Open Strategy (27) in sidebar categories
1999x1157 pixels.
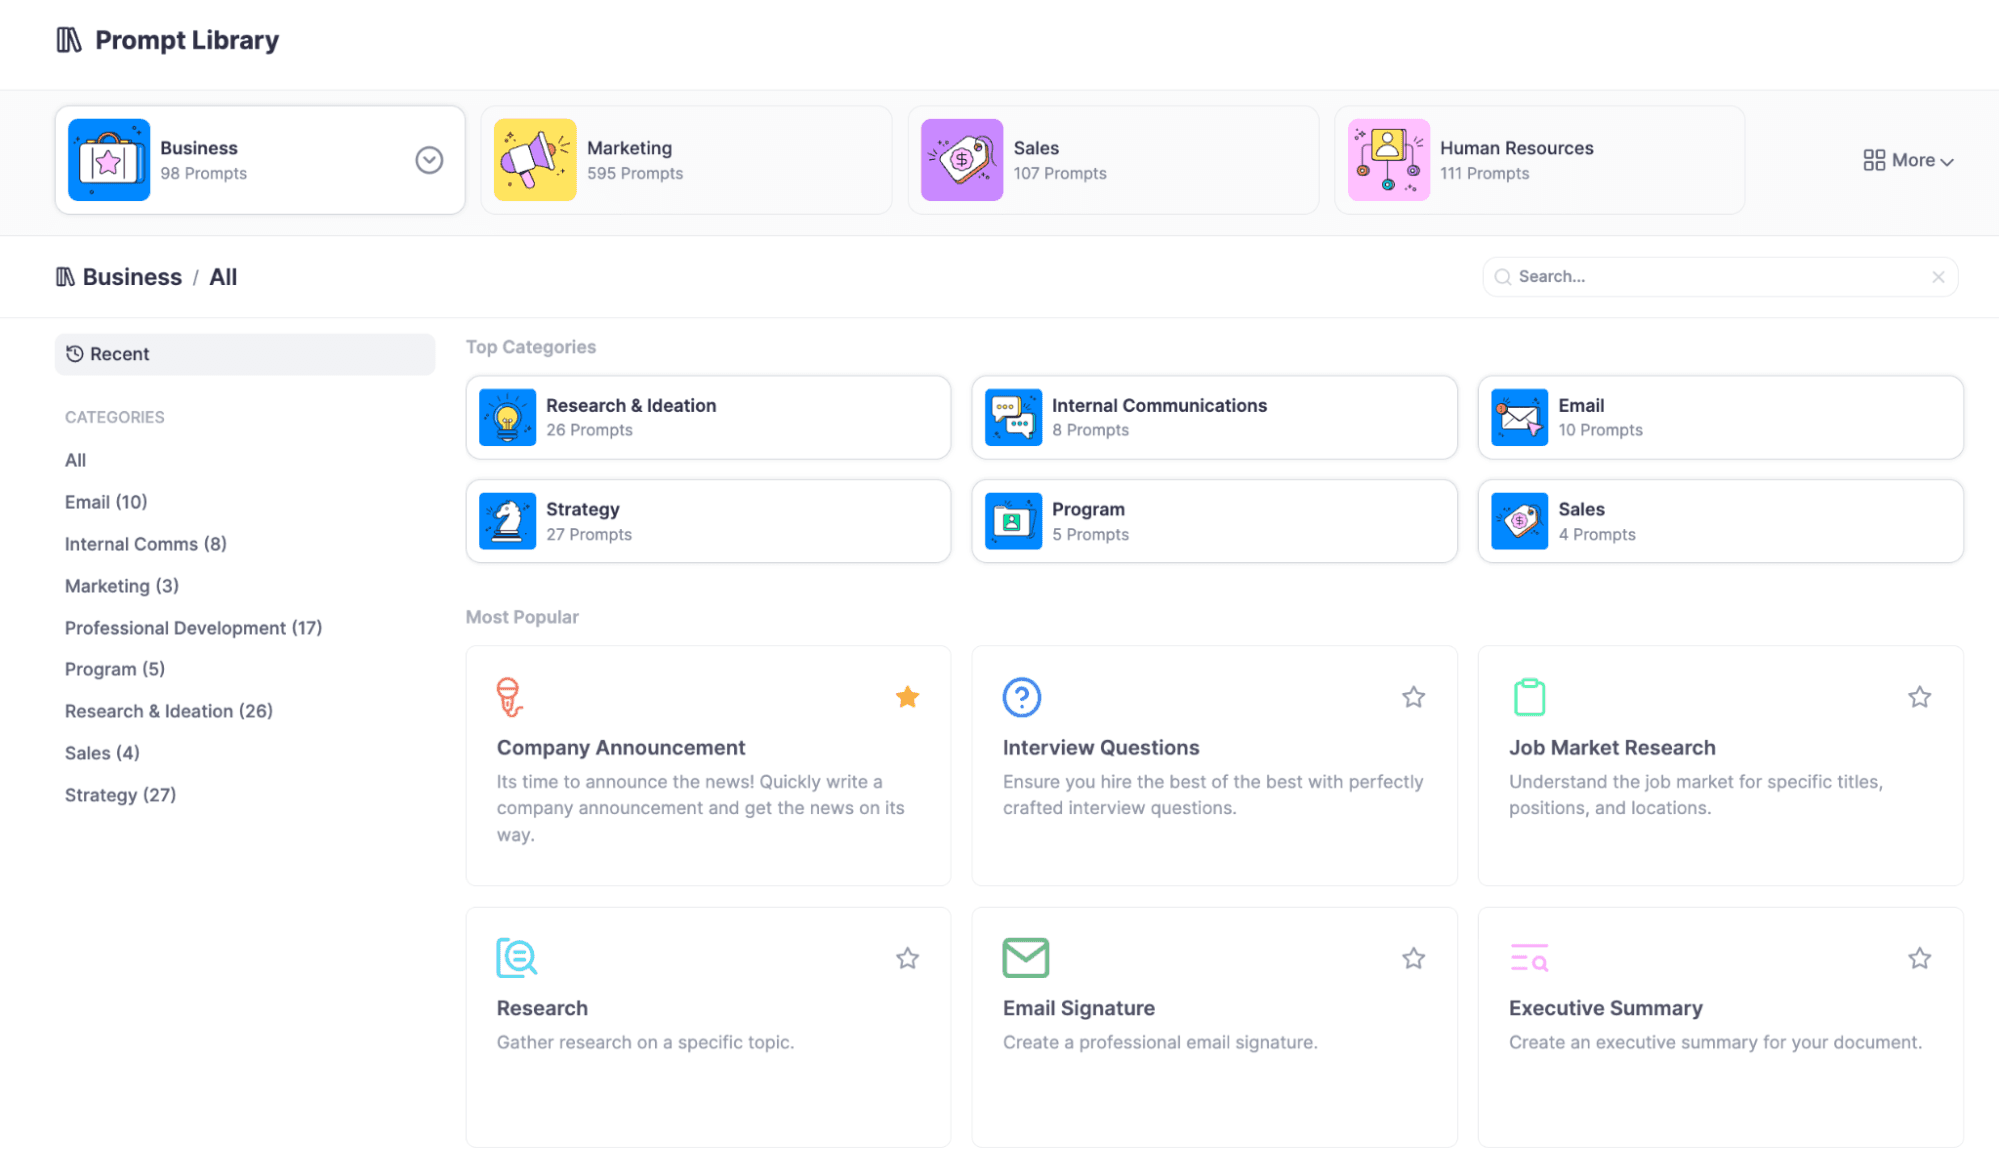[120, 795]
